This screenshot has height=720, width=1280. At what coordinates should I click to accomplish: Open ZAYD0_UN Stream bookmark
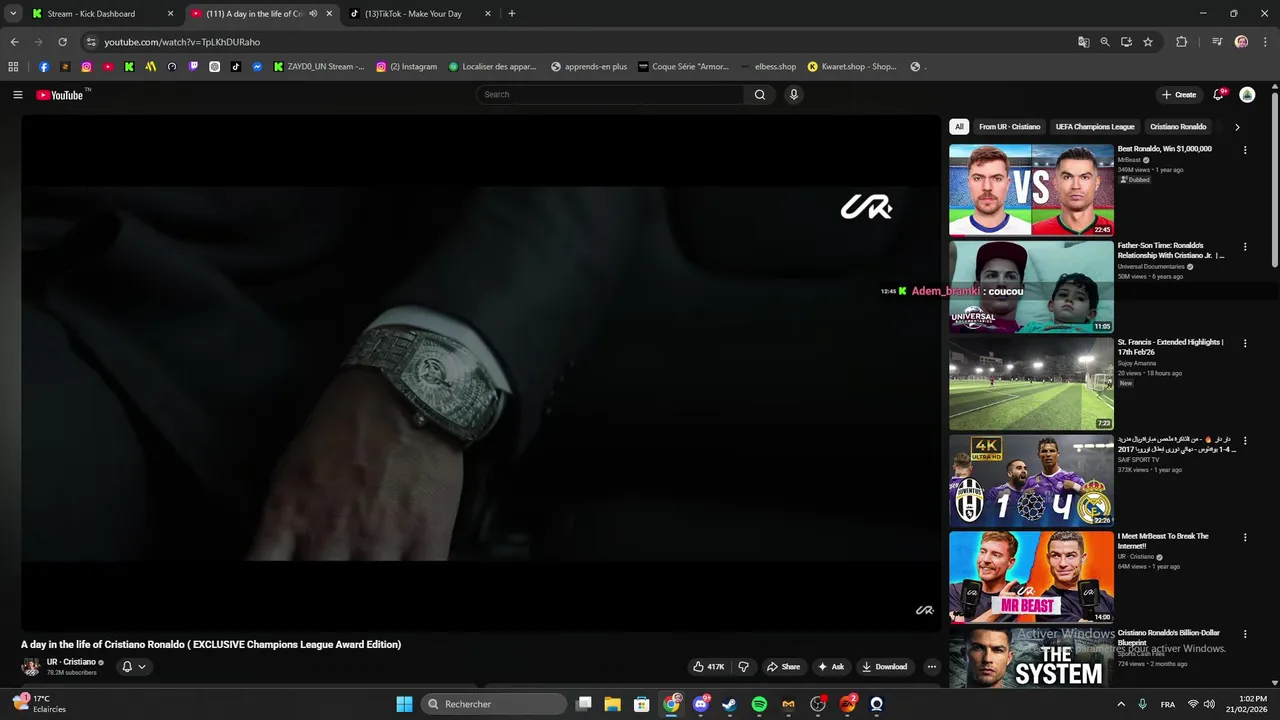pos(320,67)
